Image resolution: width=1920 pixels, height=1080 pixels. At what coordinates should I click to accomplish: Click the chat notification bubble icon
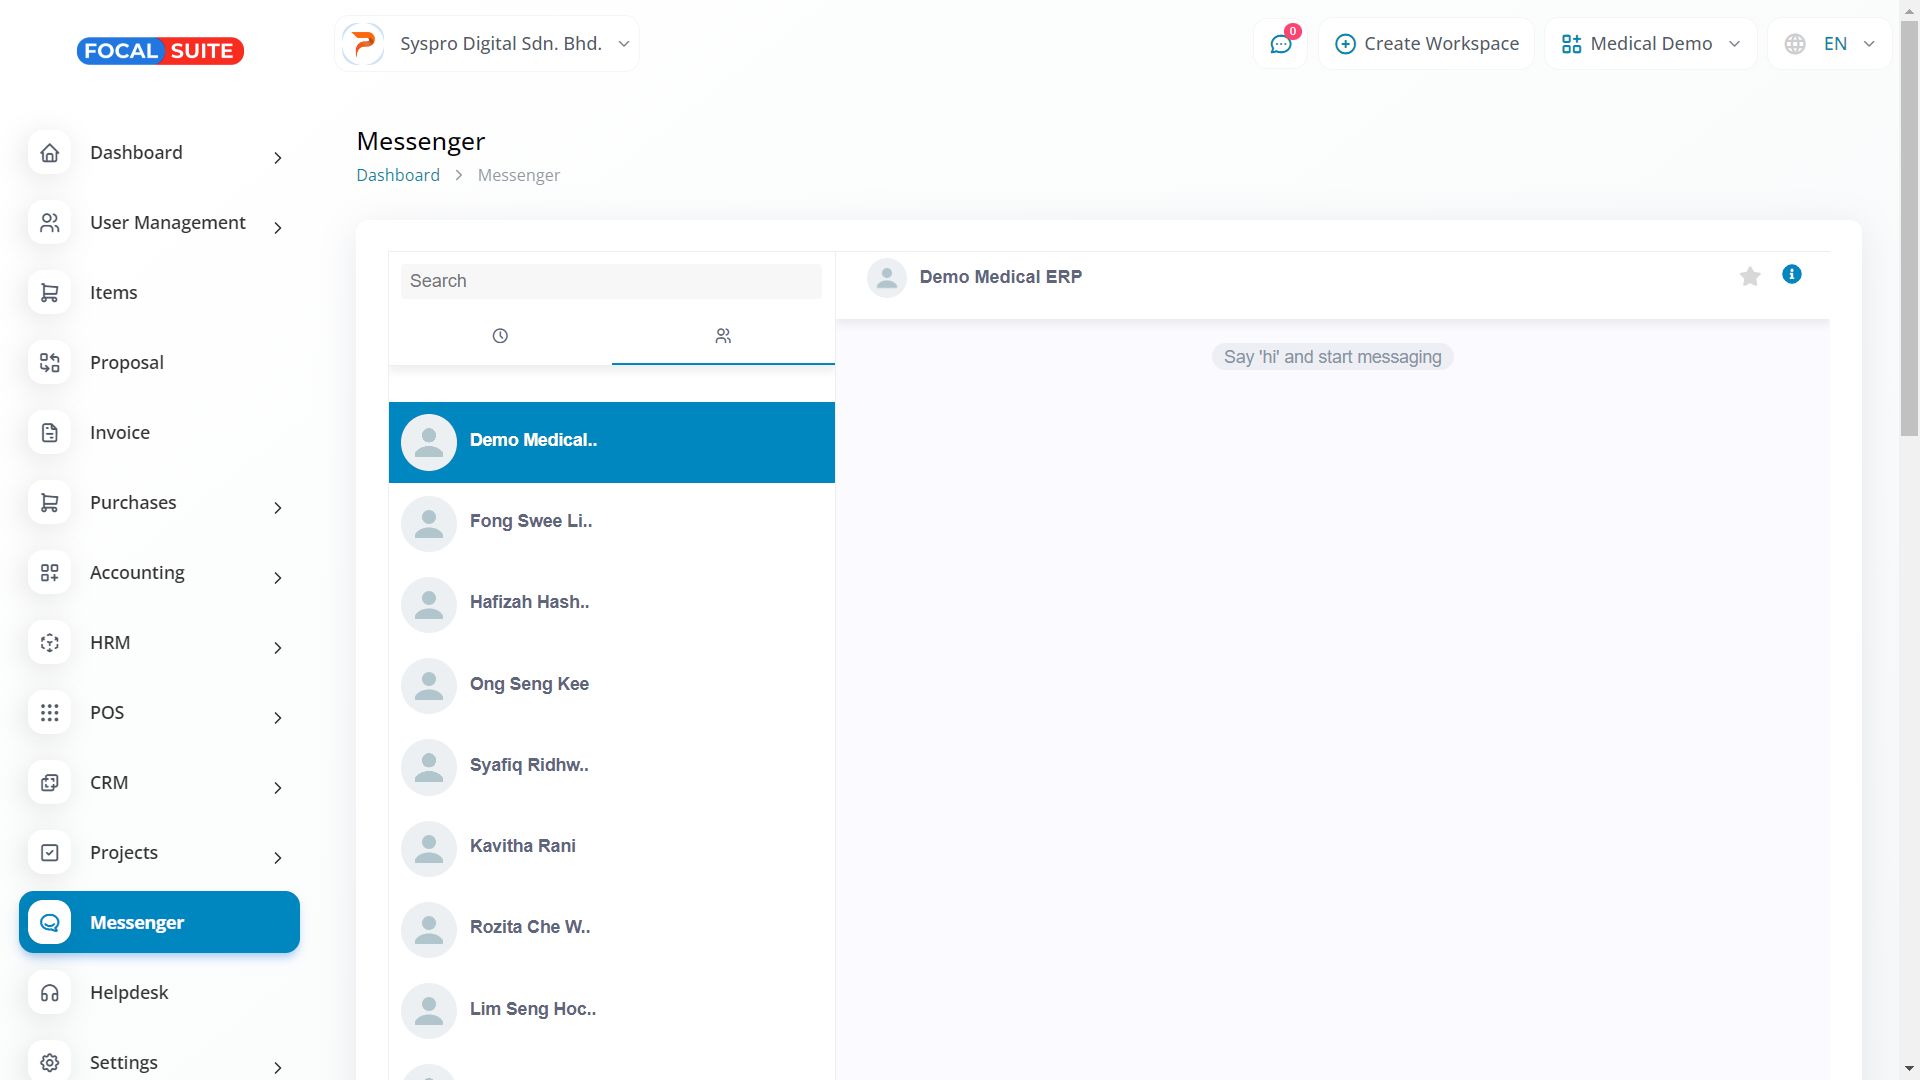(x=1280, y=44)
